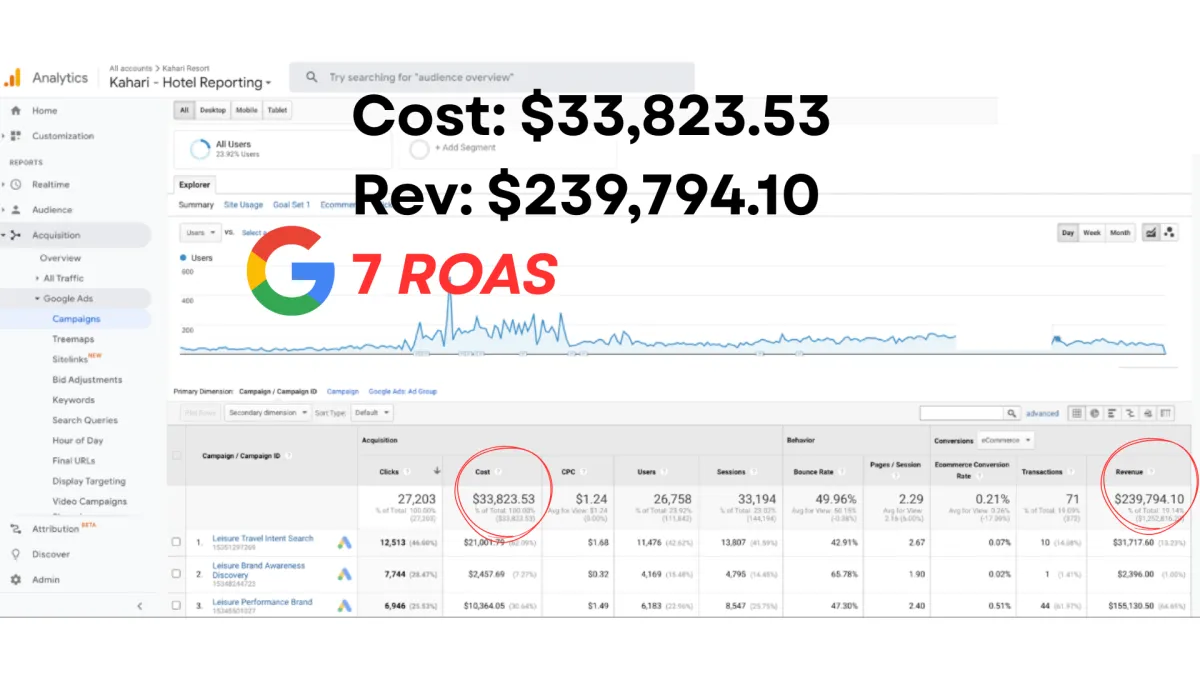
Task: Click Google Ads icon for Leisure Brand Awareness Discovery
Action: point(344,574)
